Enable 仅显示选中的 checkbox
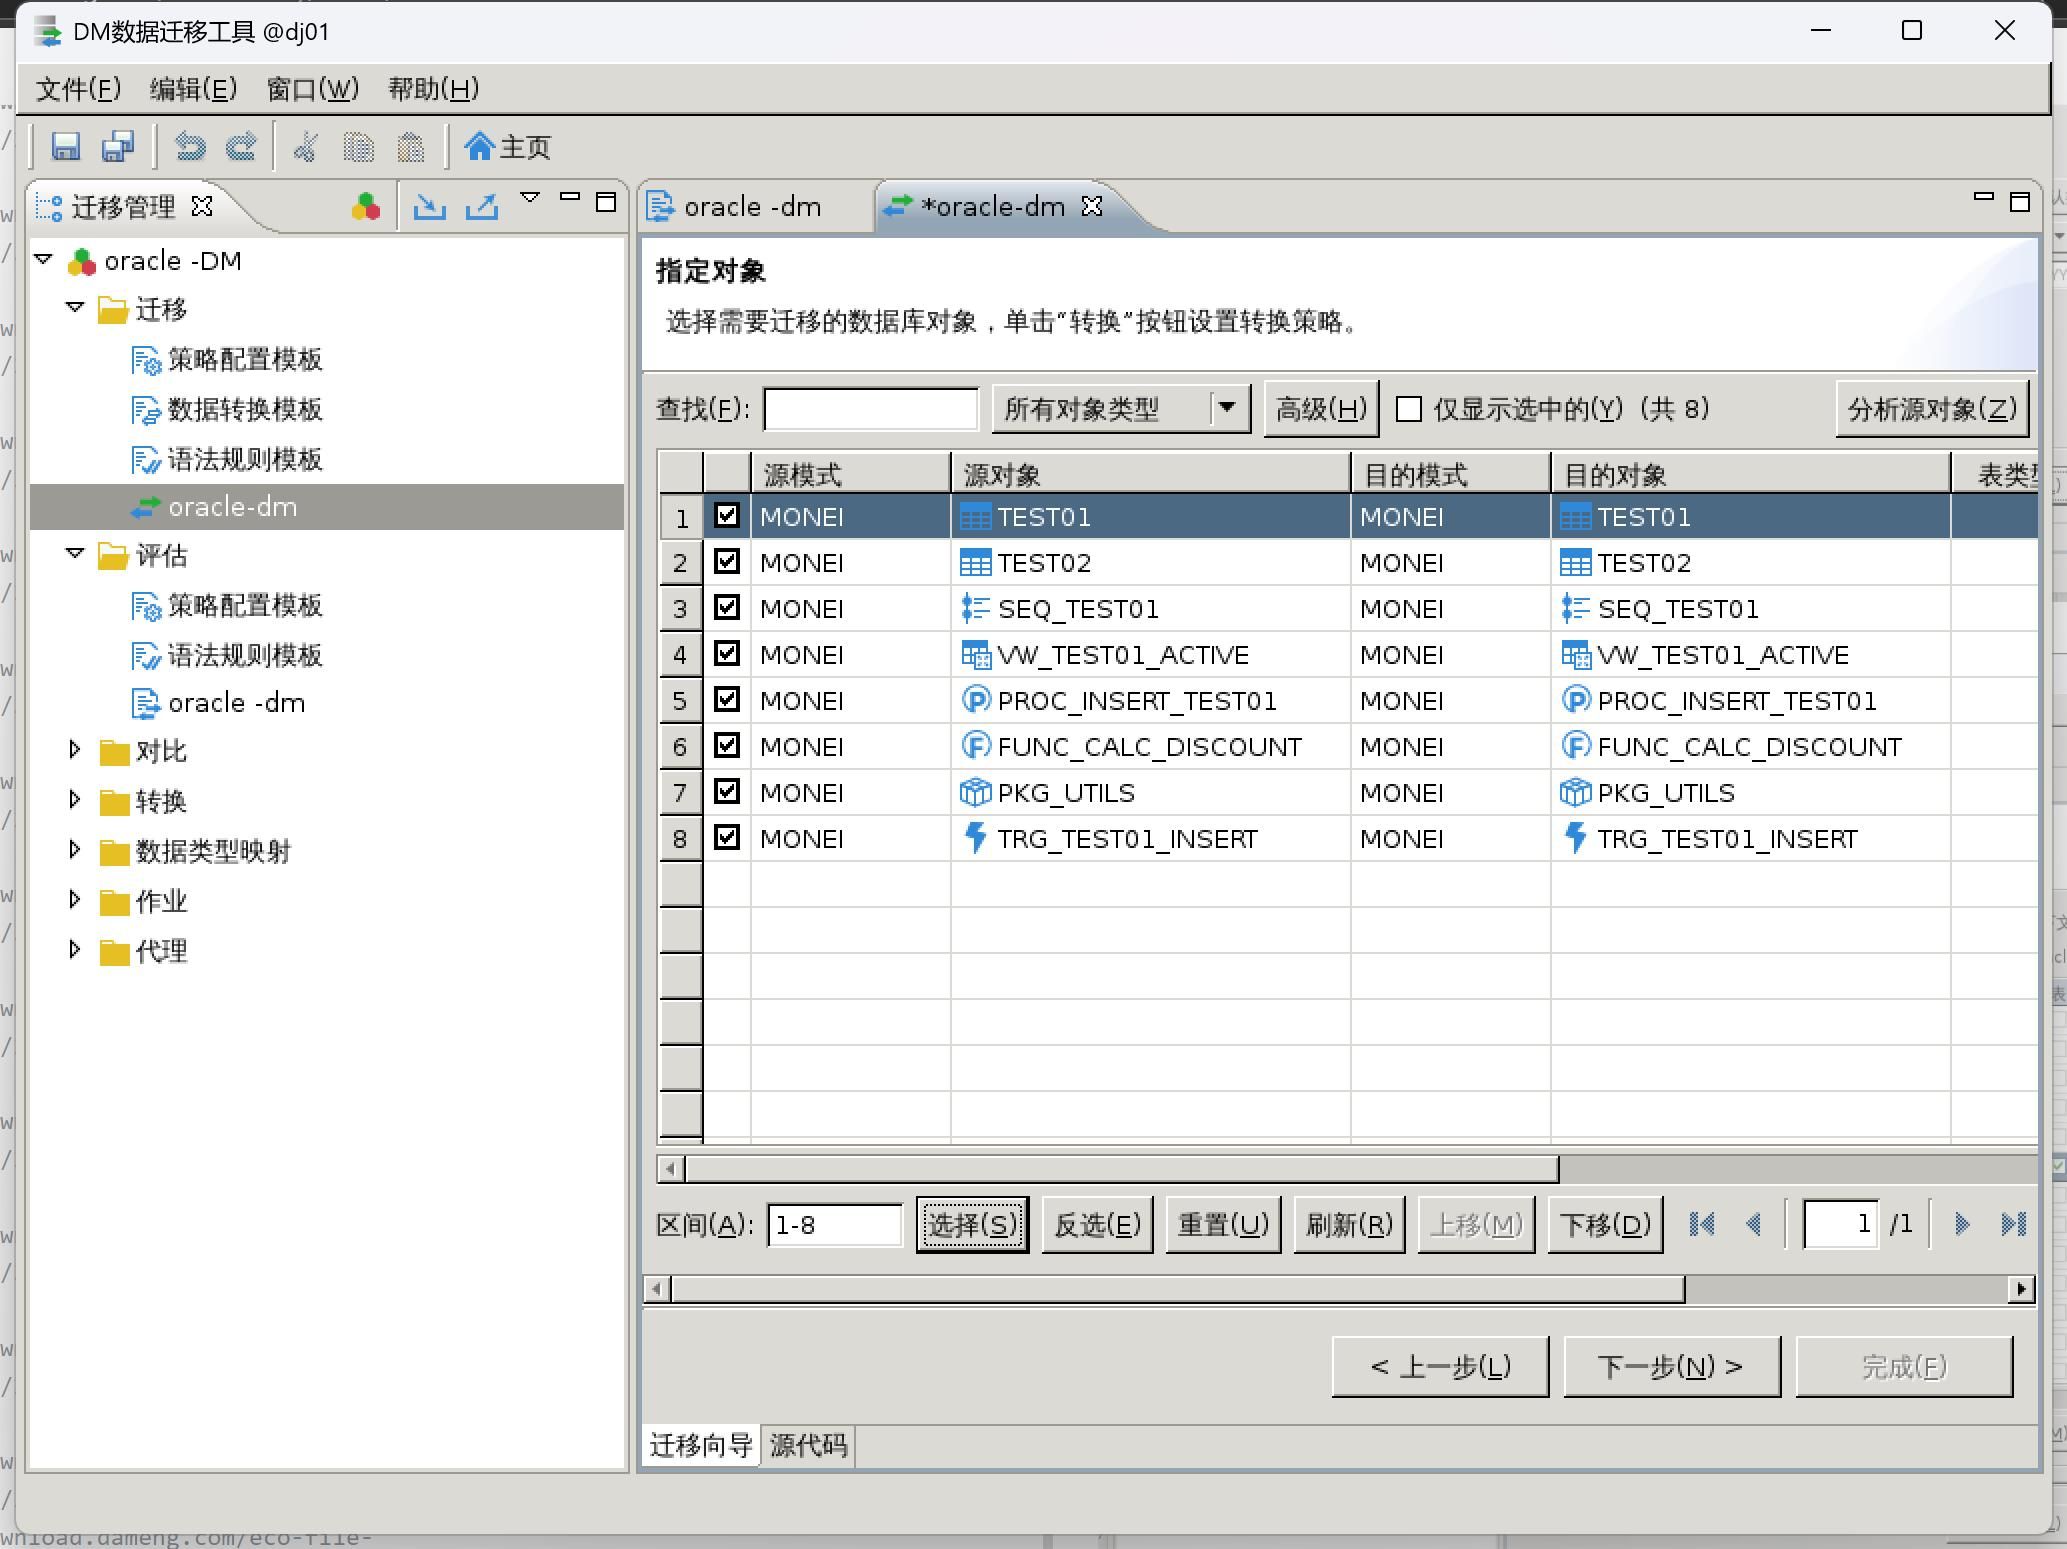The image size is (2067, 1549). pos(1409,409)
